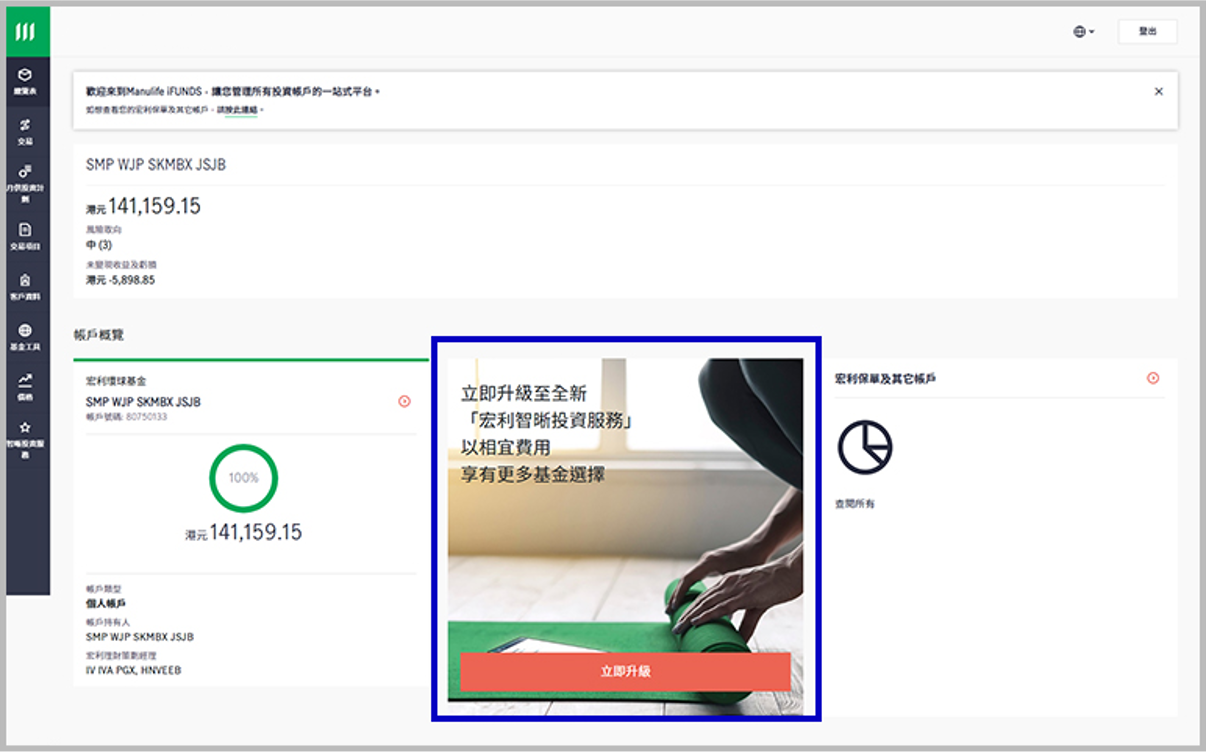Image resolution: width=1209 pixels, height=752 pixels.
Task: Open 價格 chart icon in sidebar
Action: coord(26,387)
